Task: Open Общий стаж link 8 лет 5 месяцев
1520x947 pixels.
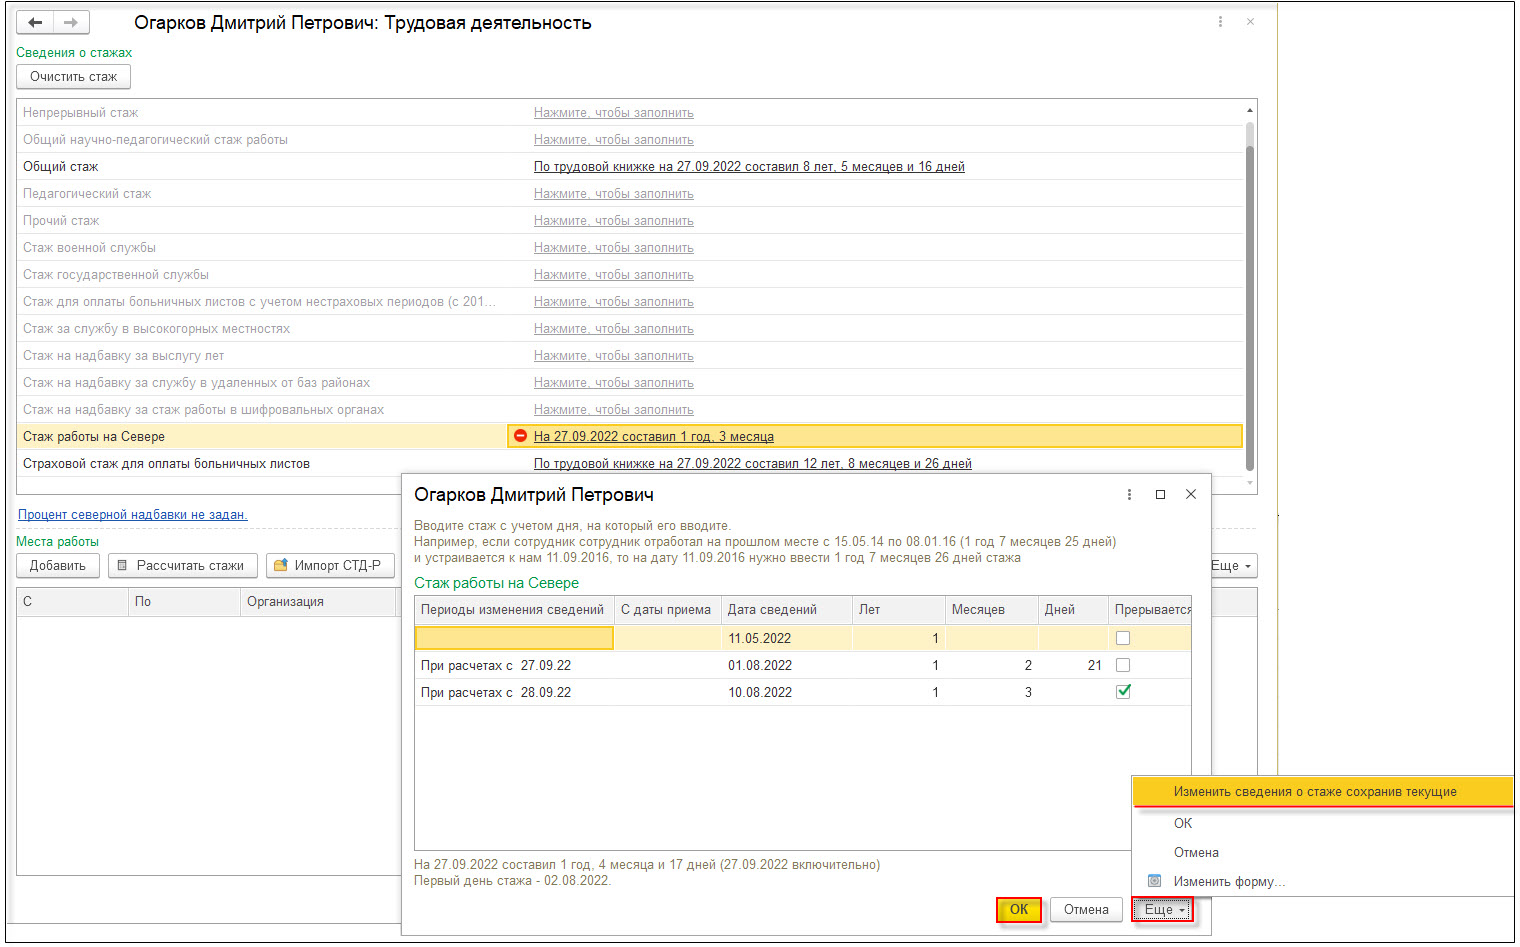Action: [x=749, y=166]
